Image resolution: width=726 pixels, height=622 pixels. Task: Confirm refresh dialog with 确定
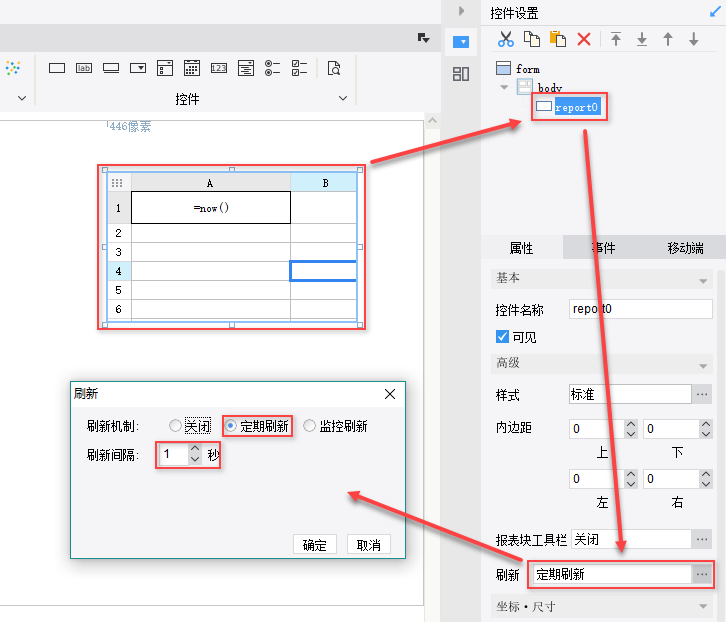pyautogui.click(x=315, y=545)
